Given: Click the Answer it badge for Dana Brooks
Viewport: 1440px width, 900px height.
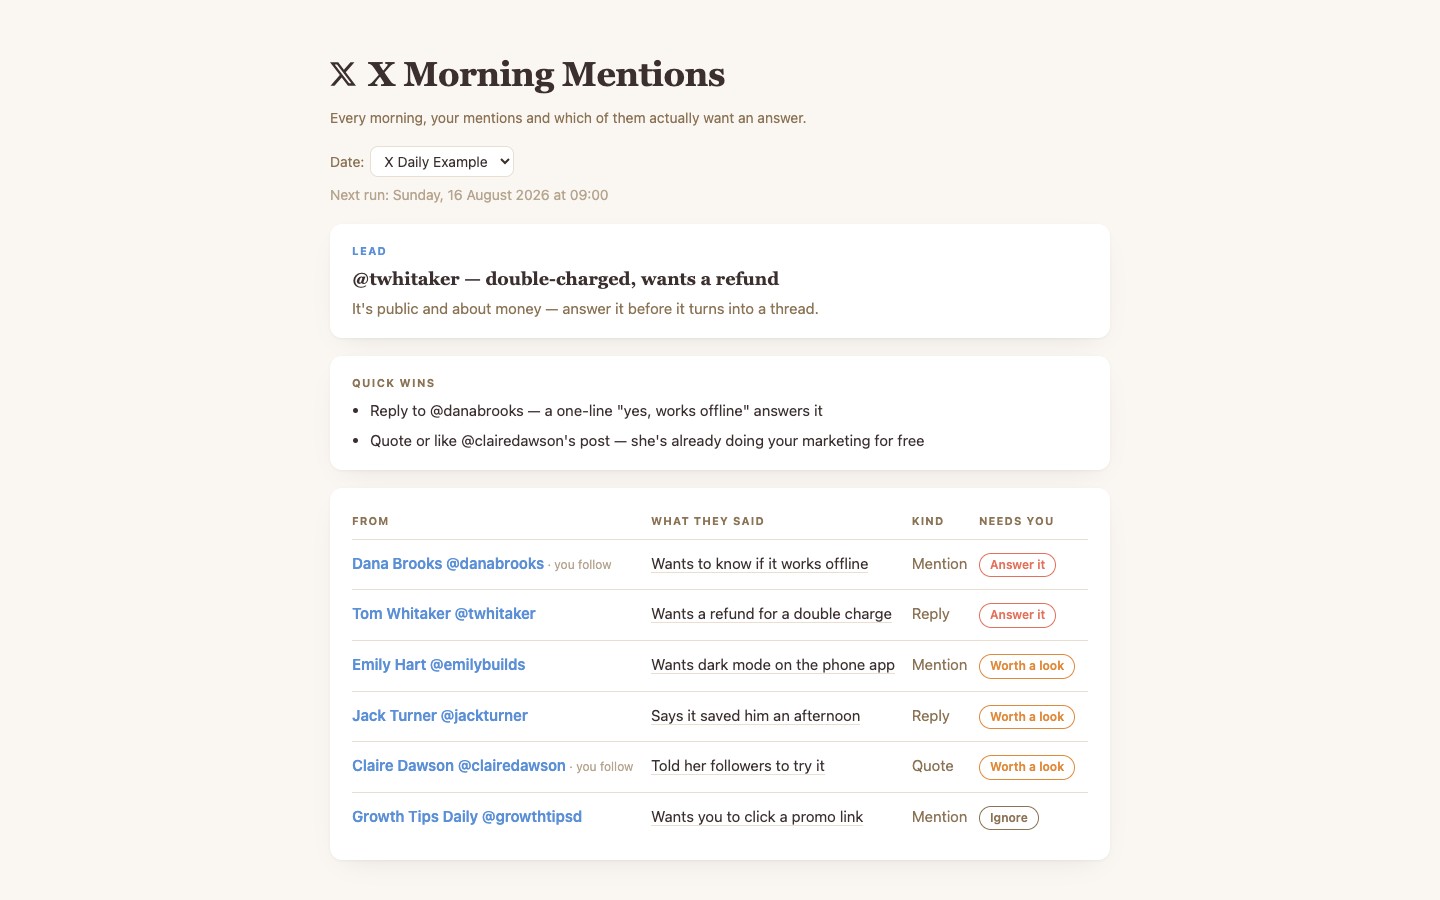Looking at the screenshot, I should (x=1017, y=565).
